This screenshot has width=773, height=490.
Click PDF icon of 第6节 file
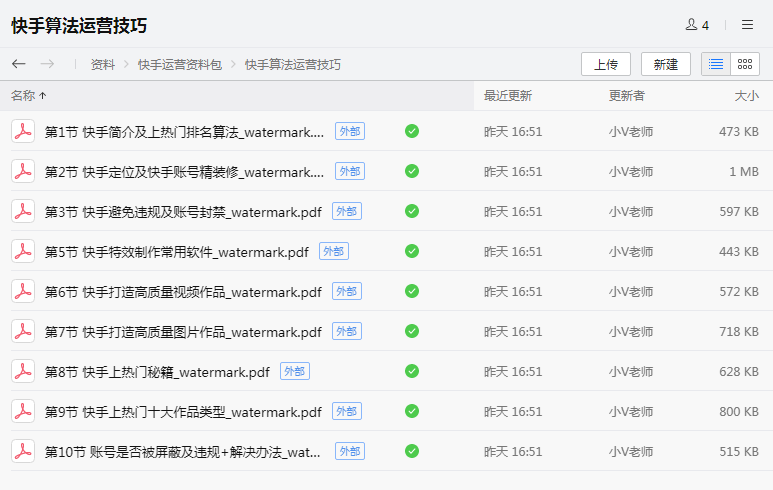(23, 291)
